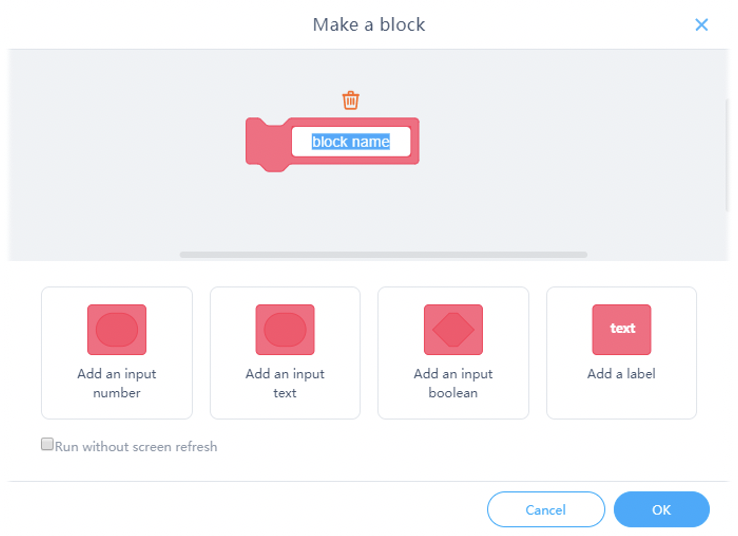Click the text input rounded icon
Image resolution: width=738 pixels, height=536 pixels.
point(285,329)
